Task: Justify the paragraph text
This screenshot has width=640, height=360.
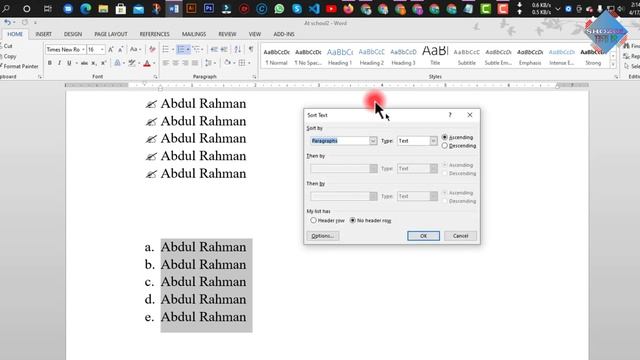Action: 195,63
